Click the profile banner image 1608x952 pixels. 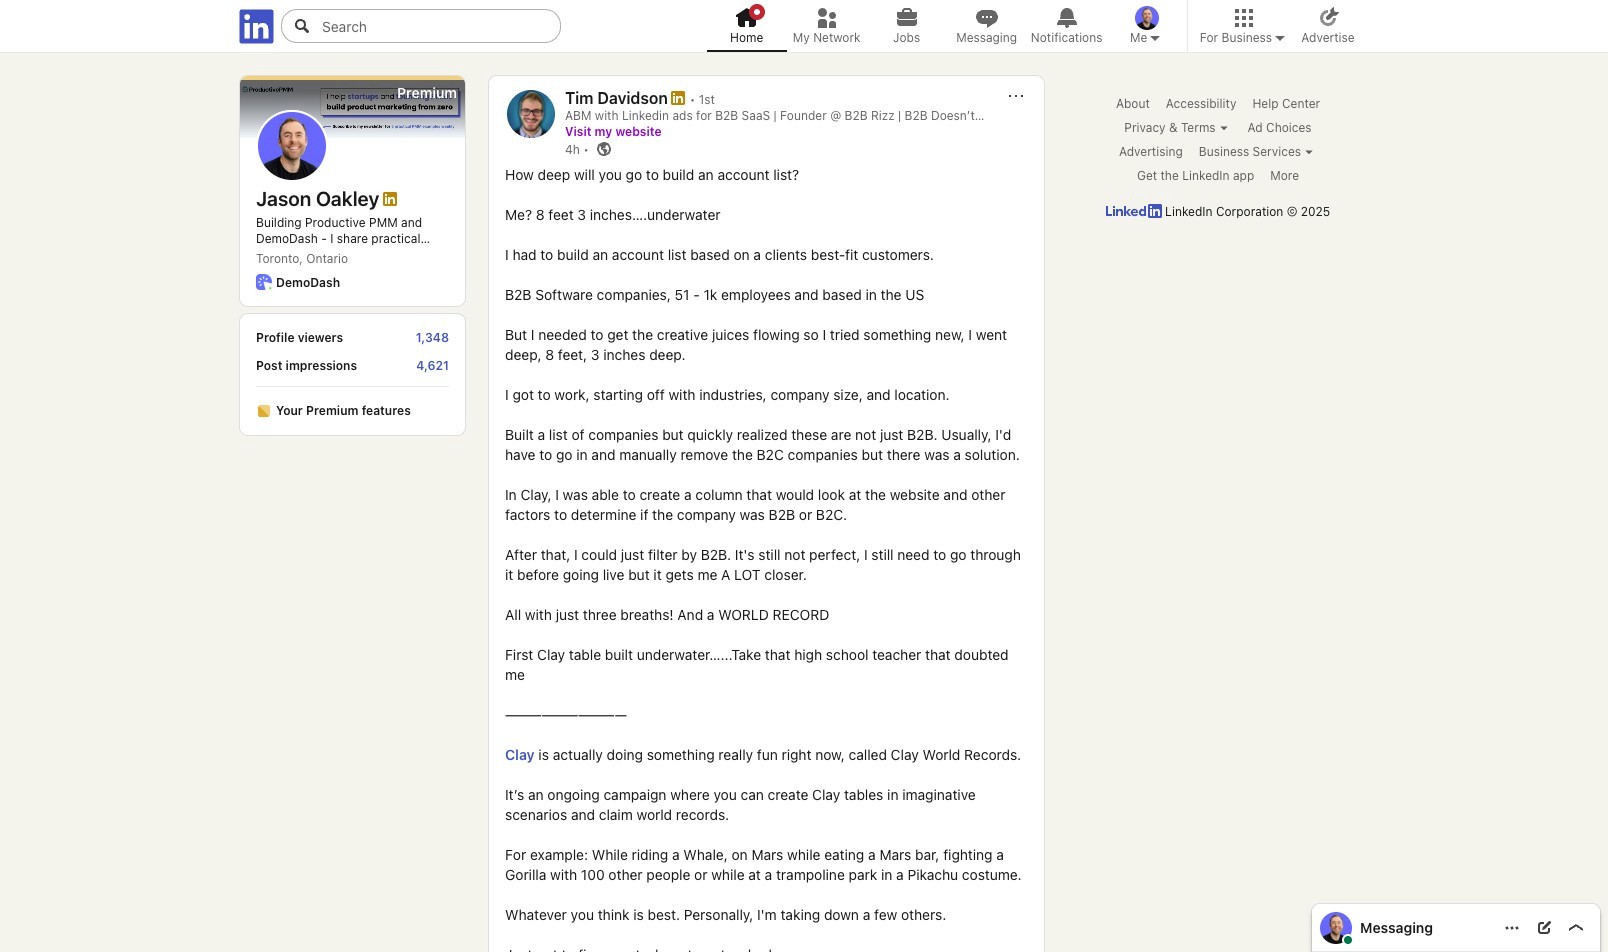click(352, 108)
